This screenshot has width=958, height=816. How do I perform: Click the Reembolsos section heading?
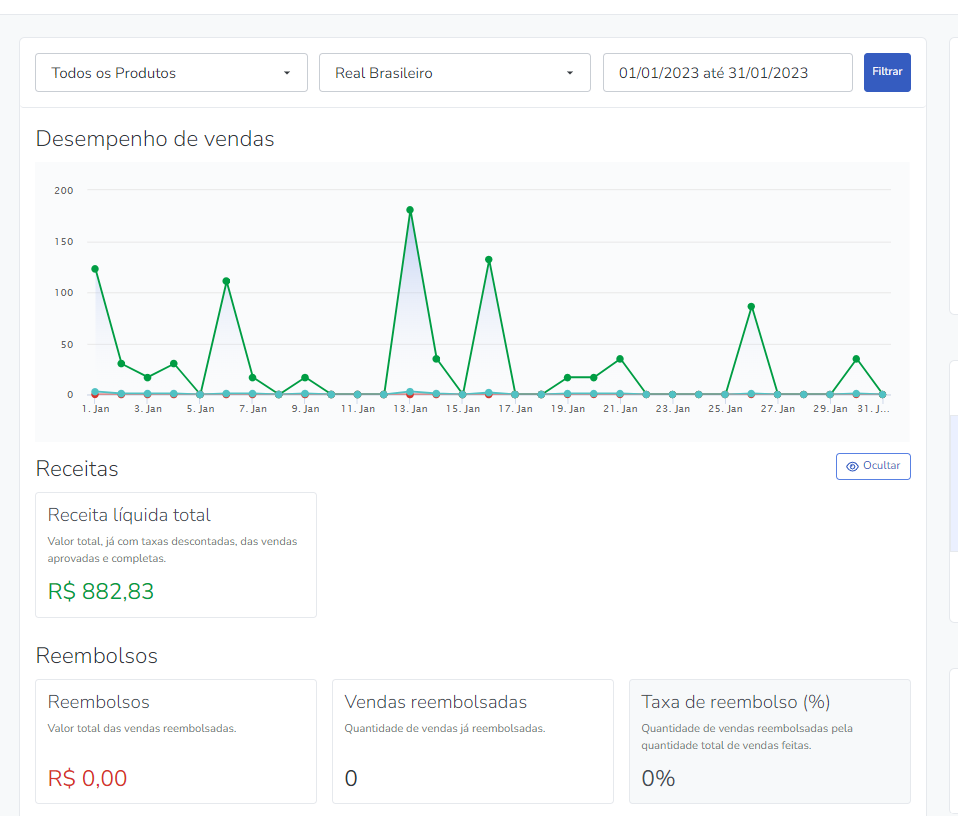pyautogui.click(x=97, y=655)
